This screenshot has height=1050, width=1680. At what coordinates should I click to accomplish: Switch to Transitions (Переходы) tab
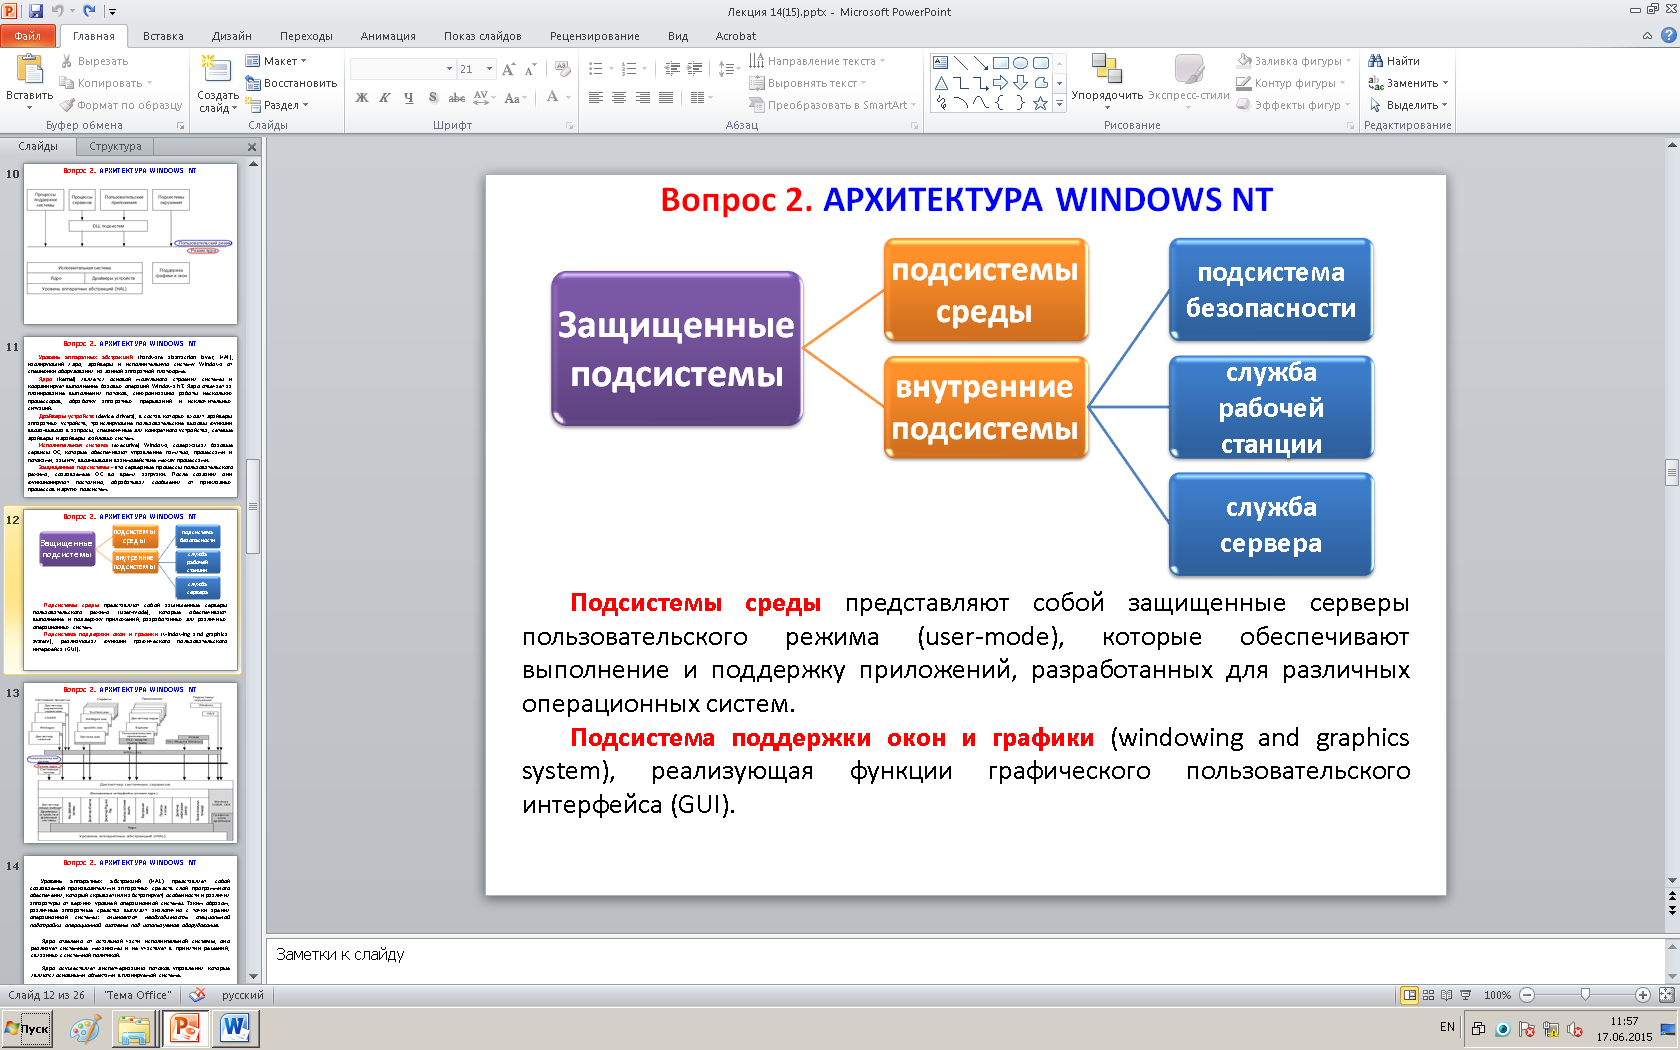[x=306, y=36]
